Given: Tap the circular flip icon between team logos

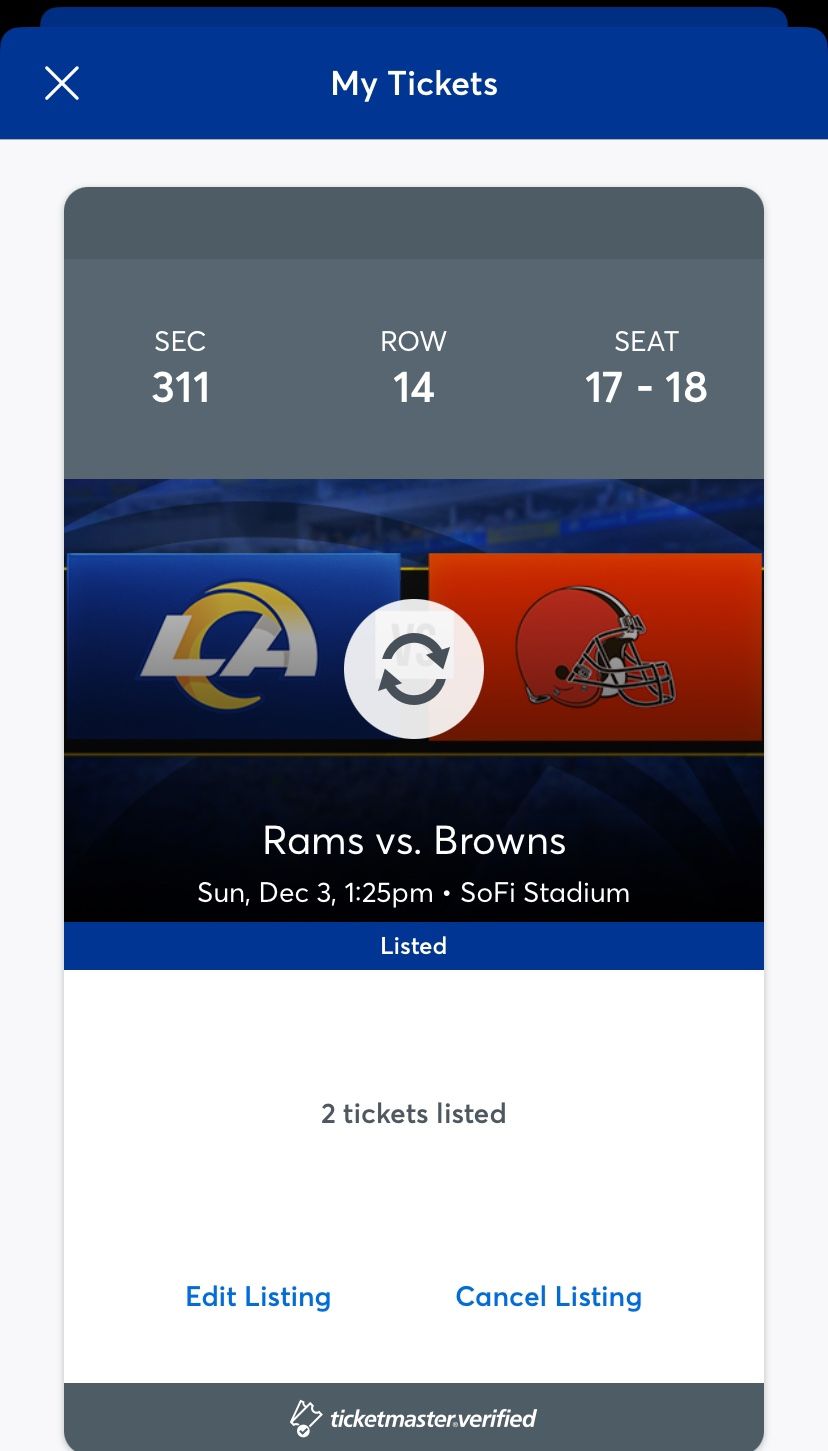Looking at the screenshot, I should [413, 668].
